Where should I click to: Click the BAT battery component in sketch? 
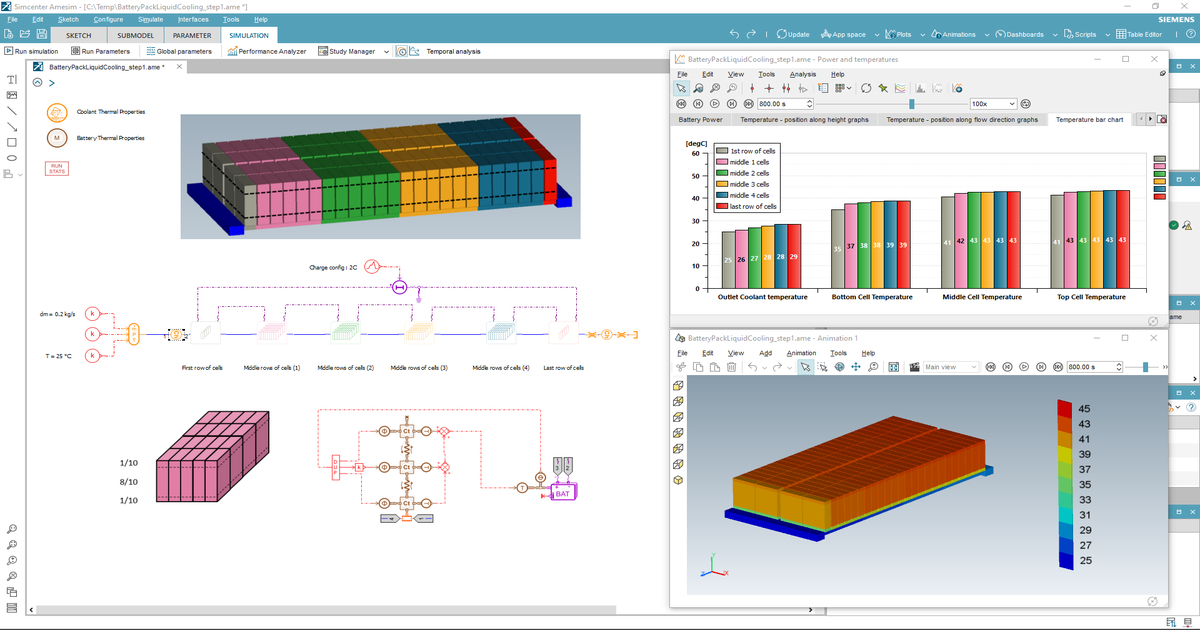pyautogui.click(x=563, y=493)
